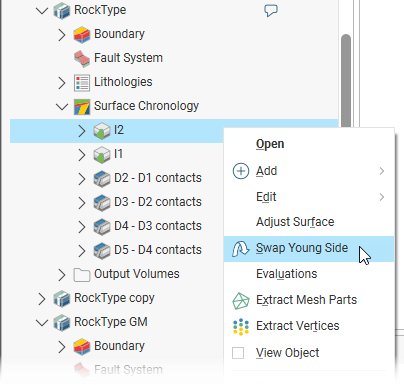Select the D5 - D4 contacts item
404x385 pixels.
tap(158, 250)
